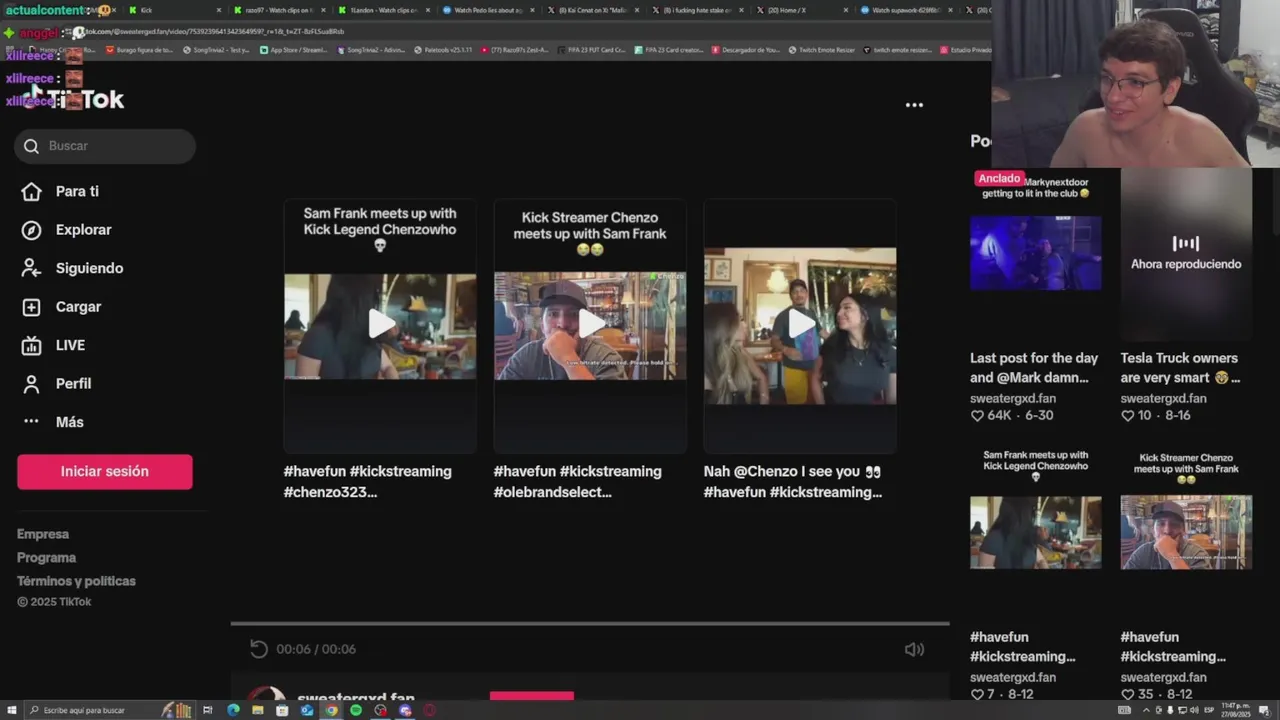Expand the Empresa footer section

click(43, 534)
